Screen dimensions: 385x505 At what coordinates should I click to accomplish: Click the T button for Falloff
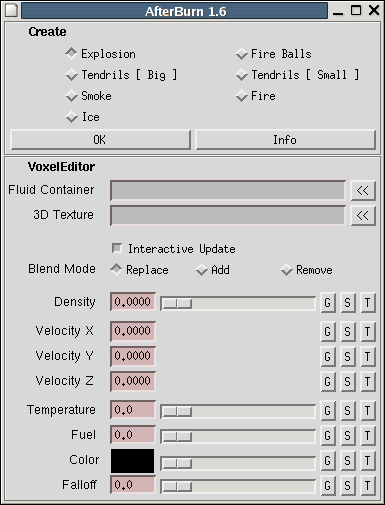point(368,486)
